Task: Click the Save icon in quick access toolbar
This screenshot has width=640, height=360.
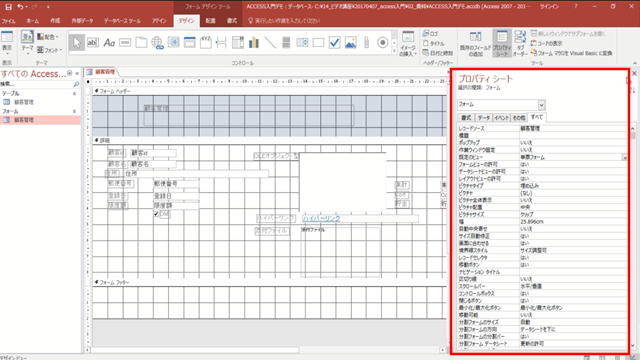Action: pyautogui.click(x=8, y=7)
